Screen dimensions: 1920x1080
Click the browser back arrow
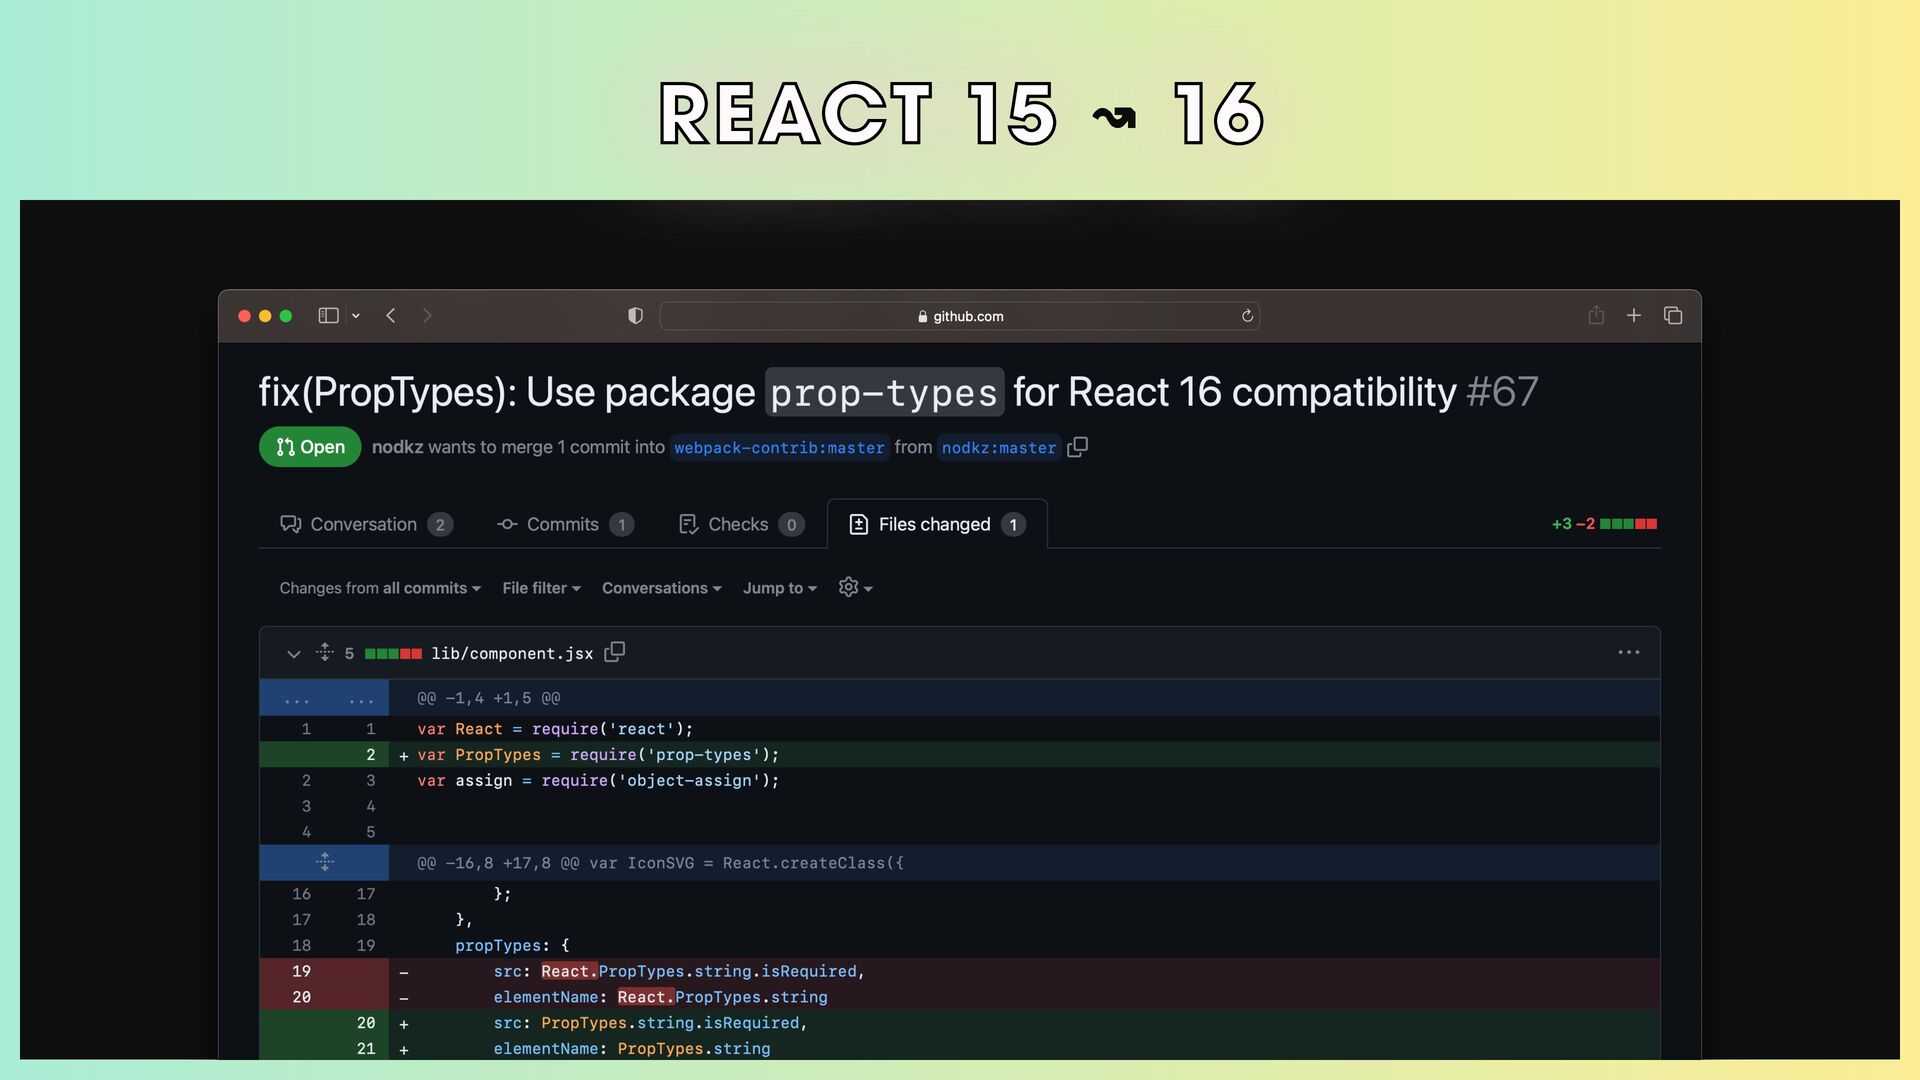click(391, 316)
